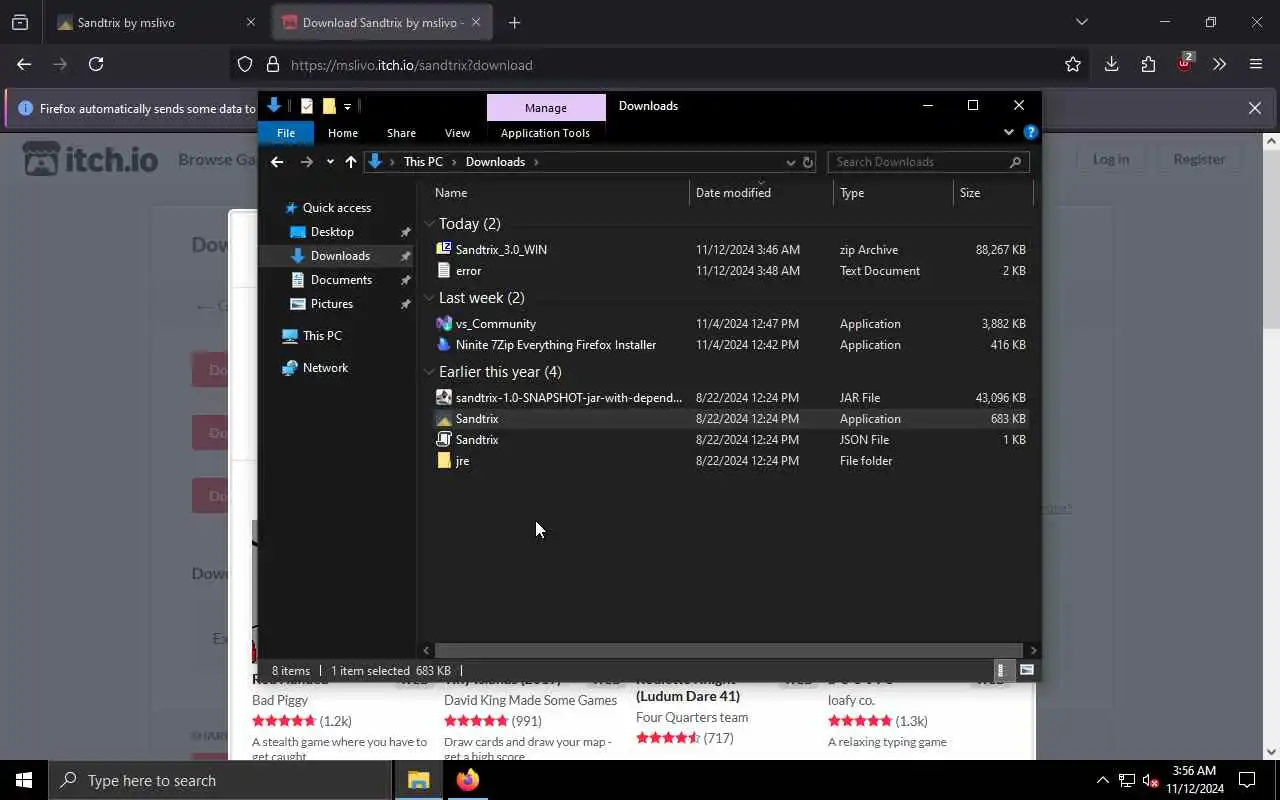Open Firefox downloads panel
The height and width of the screenshot is (800, 1280).
[1111, 64]
